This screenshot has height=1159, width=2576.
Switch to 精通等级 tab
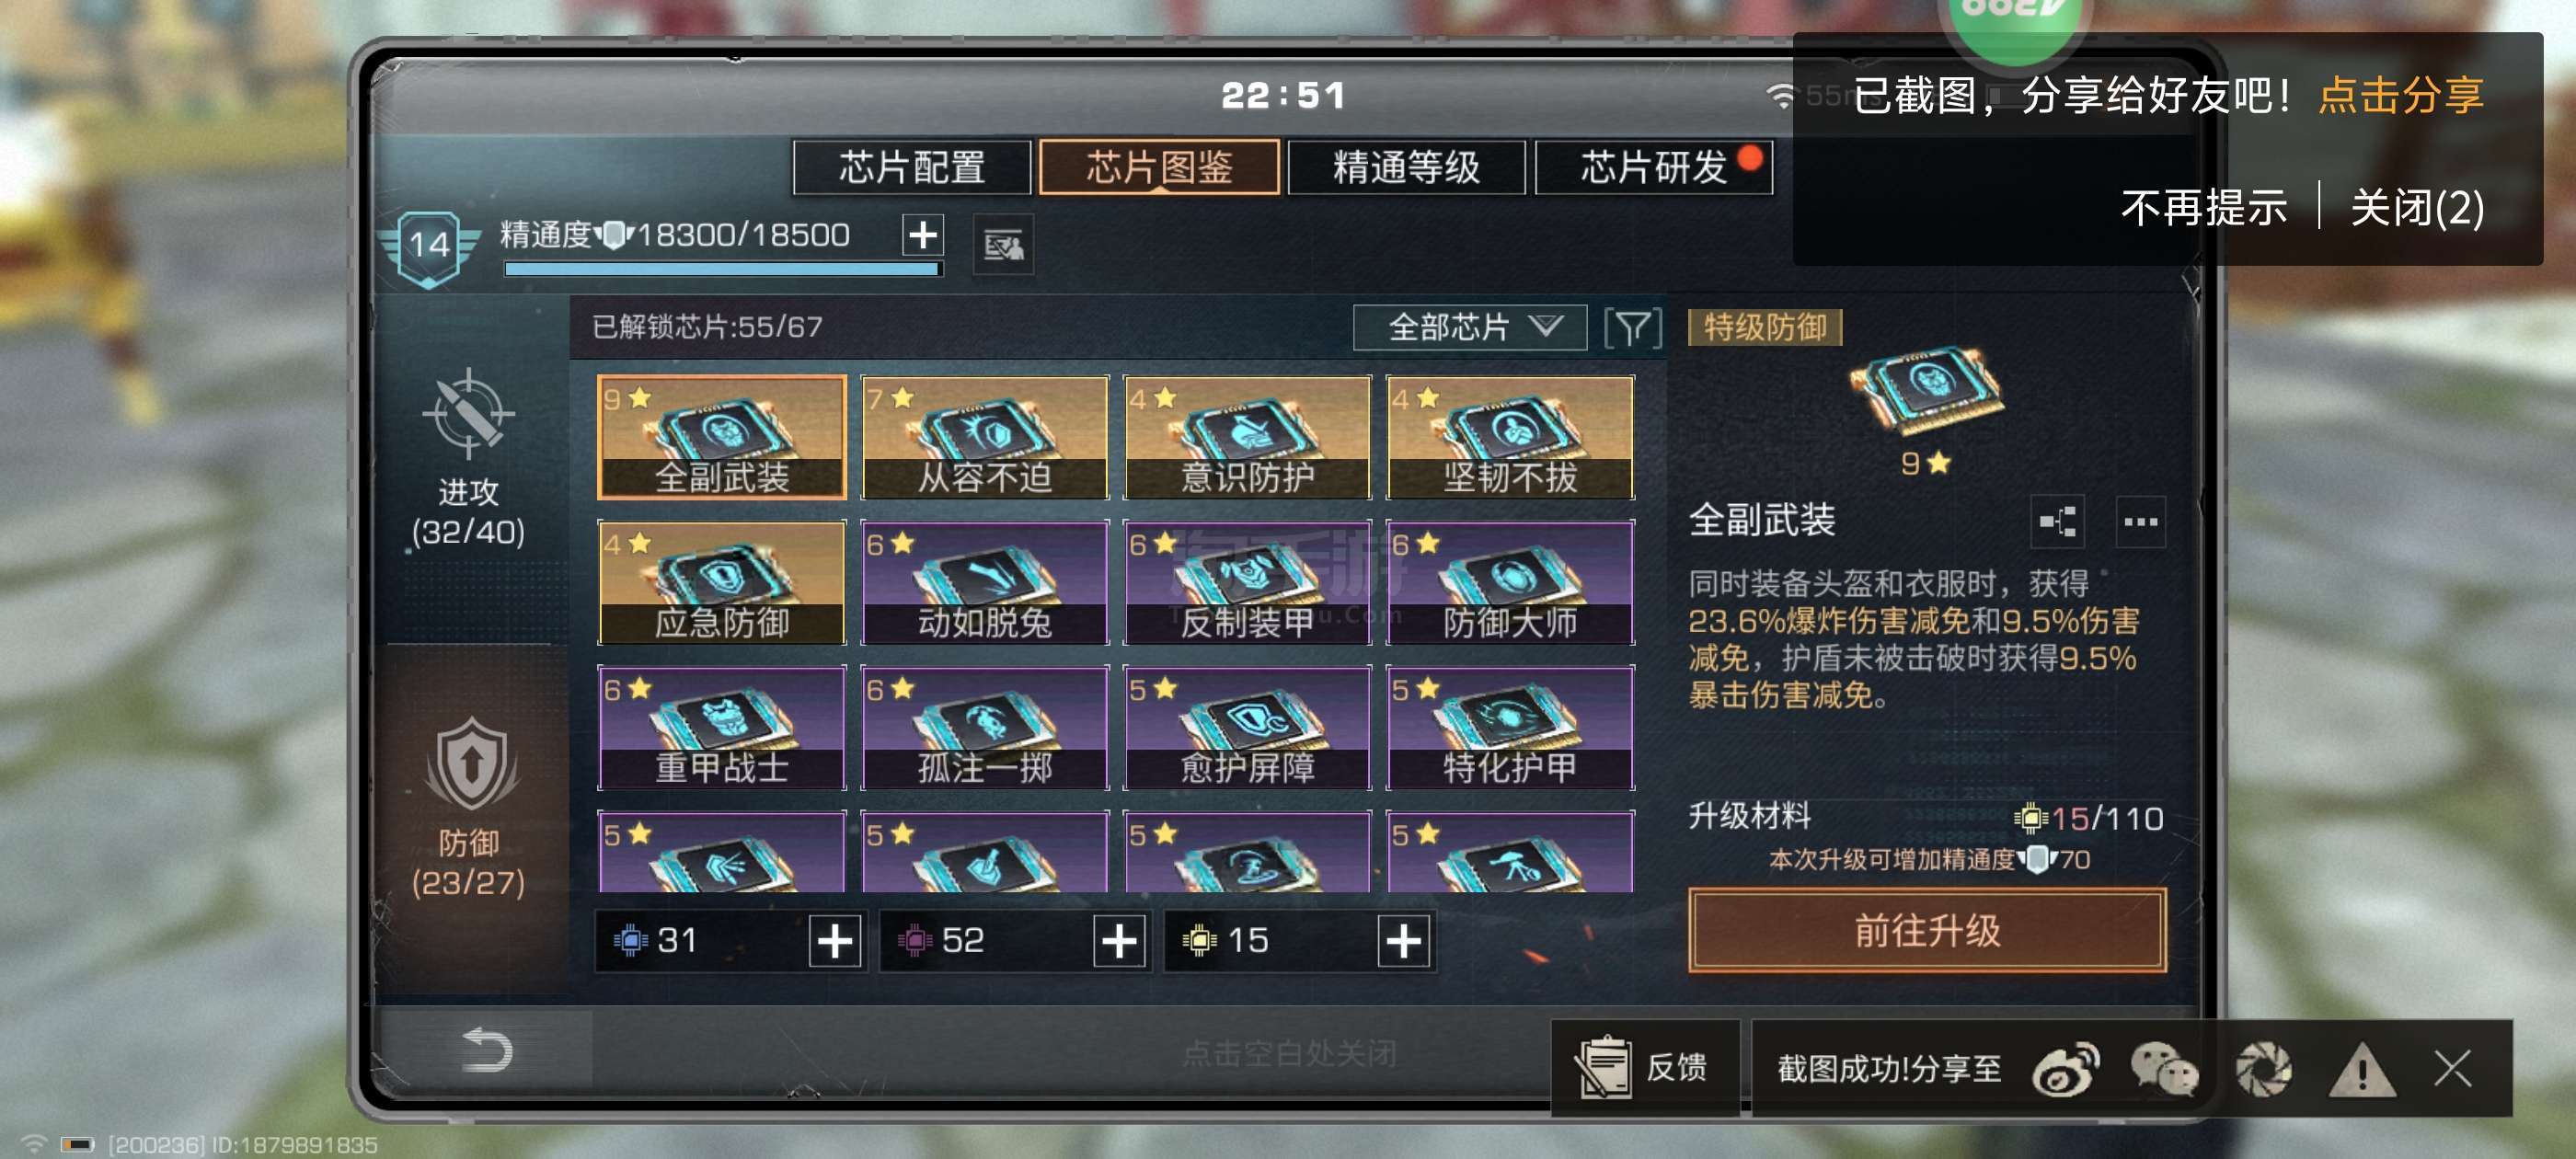click(1406, 167)
